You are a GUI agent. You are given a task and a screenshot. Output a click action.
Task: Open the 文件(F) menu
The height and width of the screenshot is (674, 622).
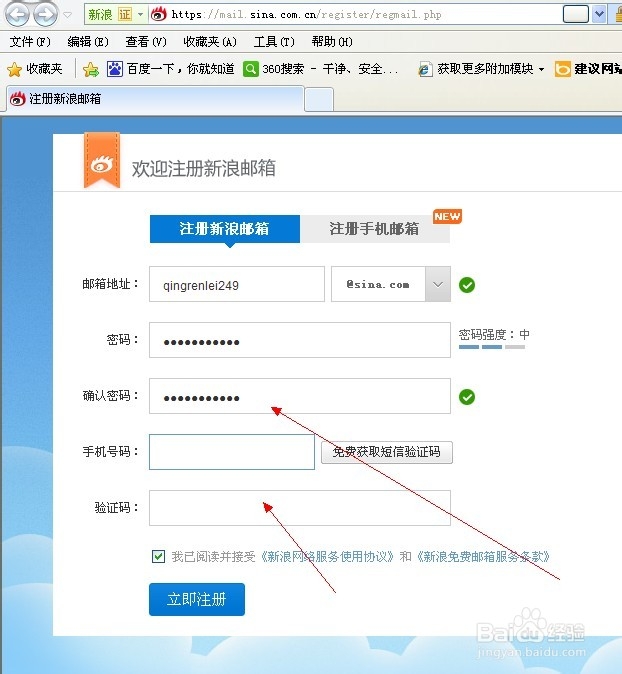click(30, 42)
